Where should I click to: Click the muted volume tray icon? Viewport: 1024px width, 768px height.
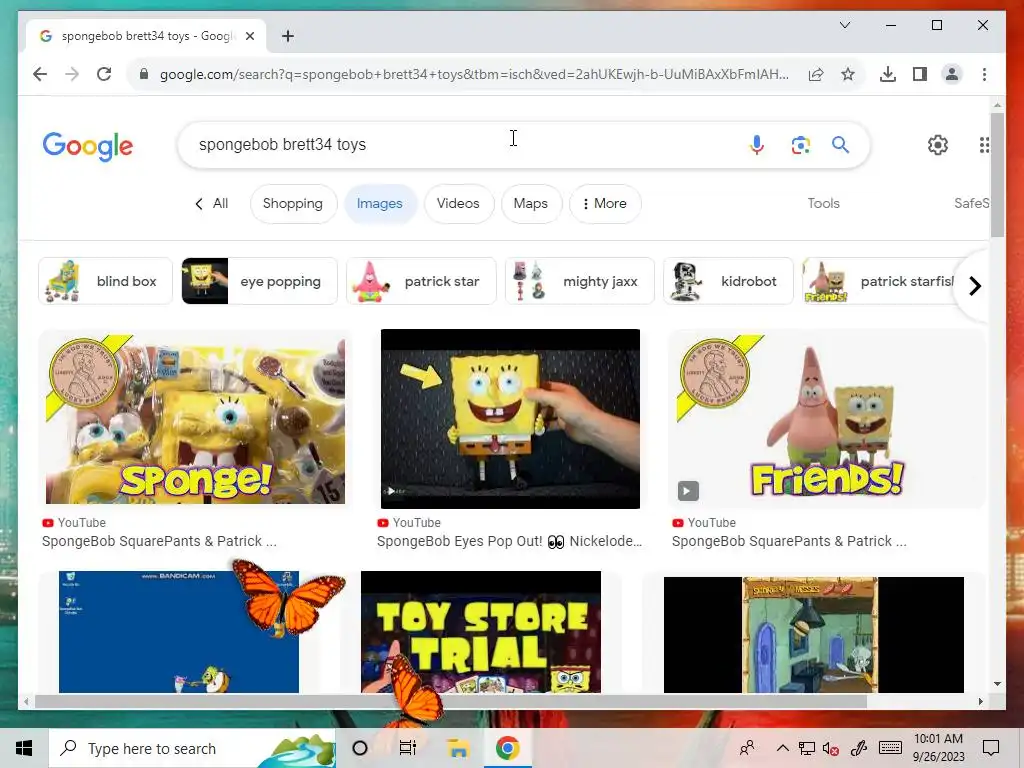(831, 748)
